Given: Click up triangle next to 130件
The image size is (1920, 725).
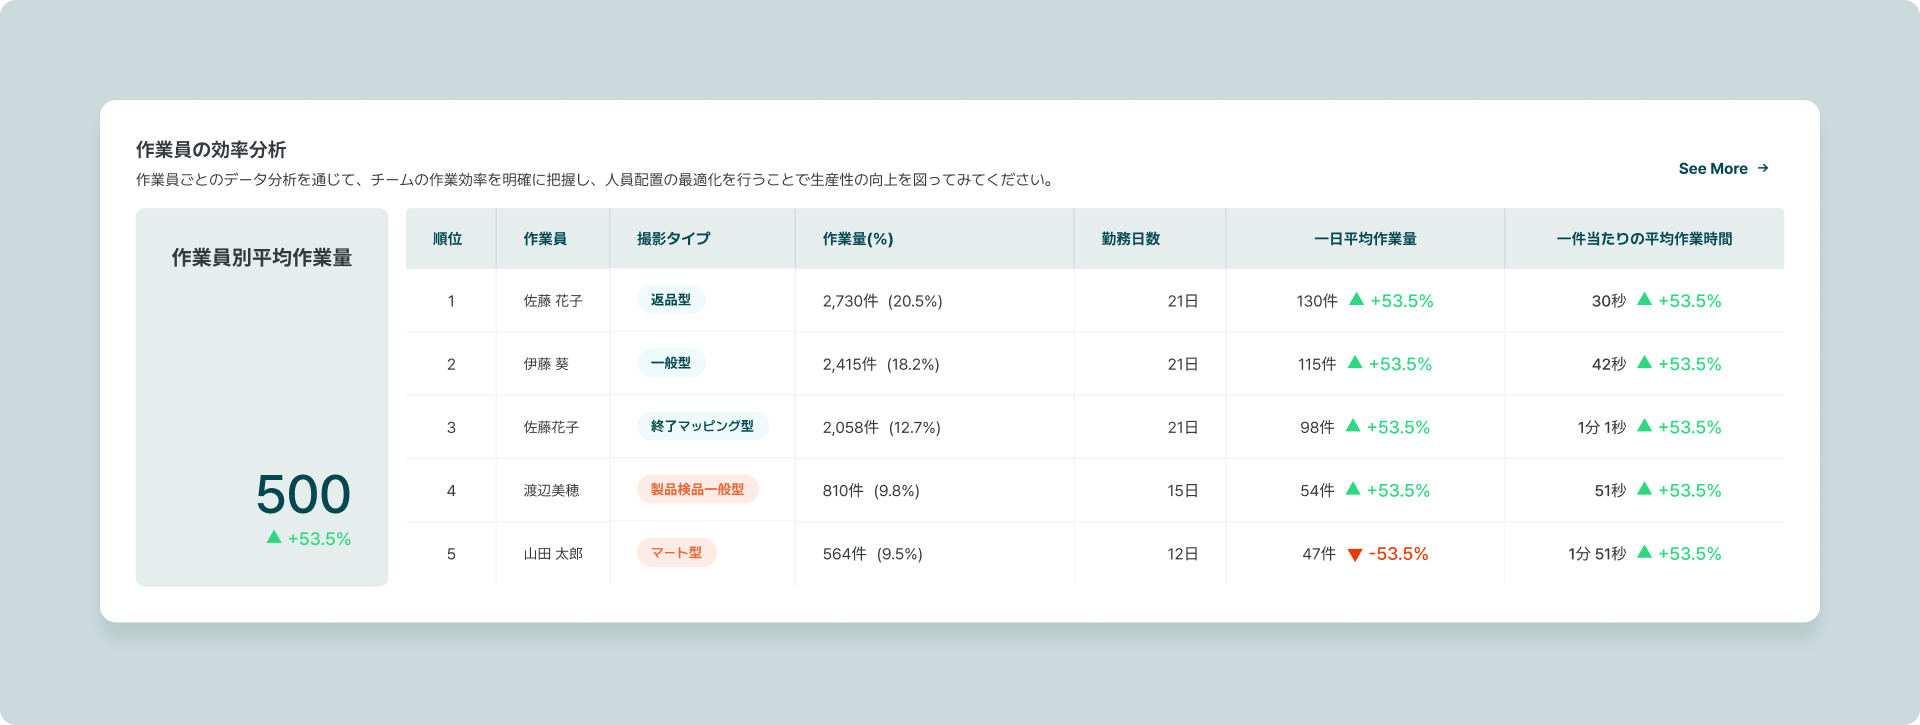Looking at the screenshot, I should tap(1356, 300).
